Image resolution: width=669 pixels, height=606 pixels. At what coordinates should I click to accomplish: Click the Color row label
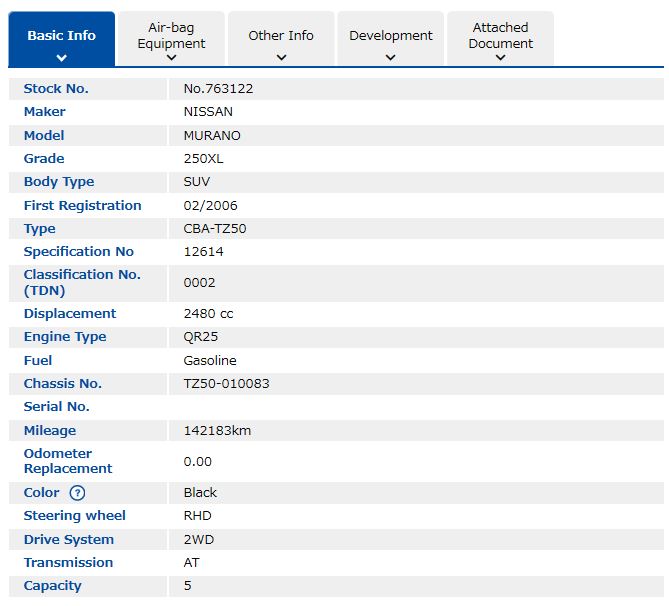(41, 493)
